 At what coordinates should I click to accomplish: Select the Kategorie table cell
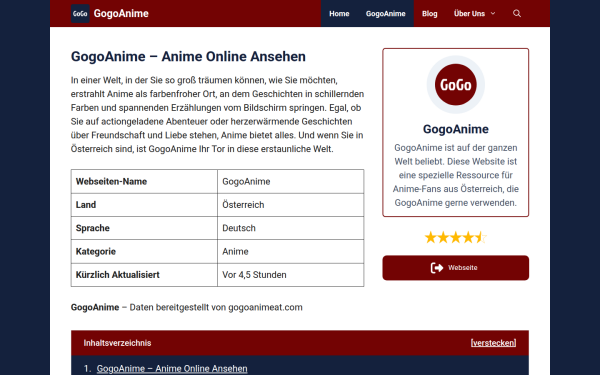pyautogui.click(x=144, y=251)
